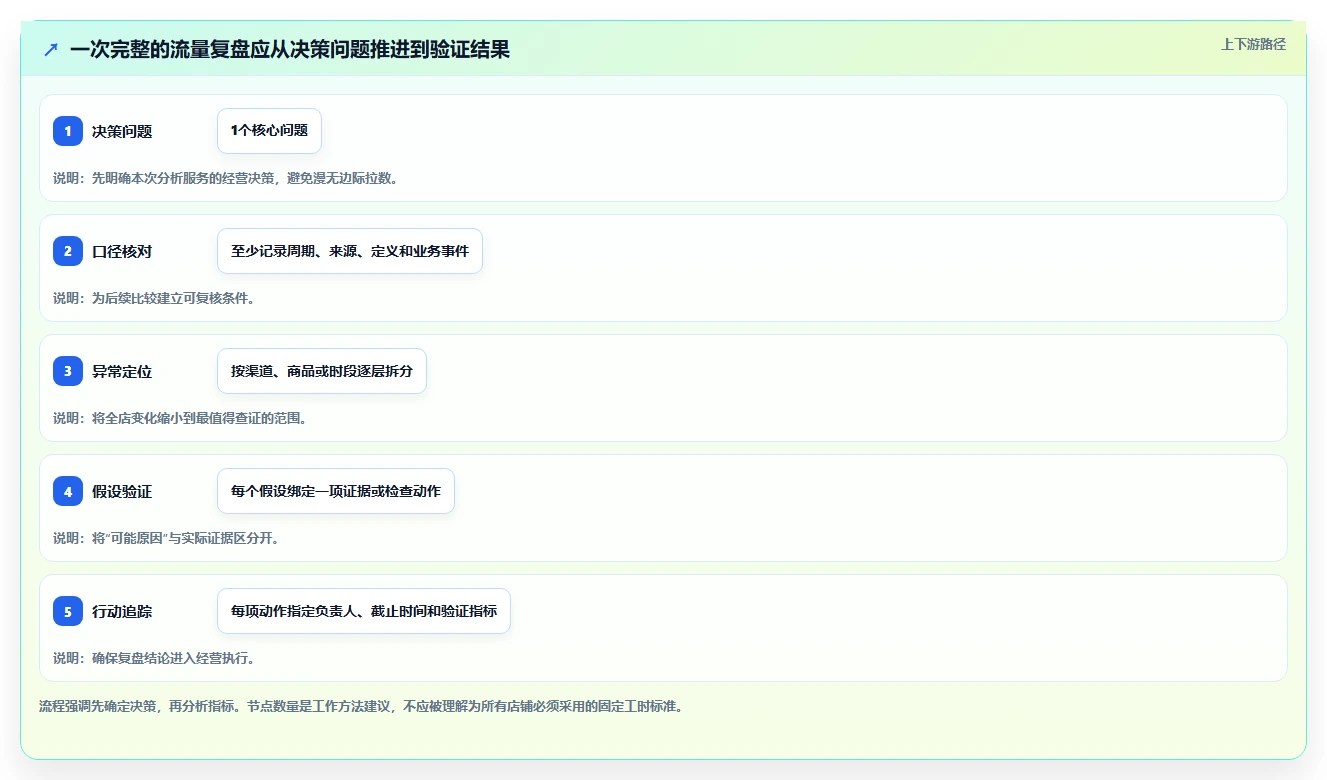Image resolution: width=1327 pixels, height=780 pixels.
Task: Click the 1个核心问题 chip
Action: [x=269, y=131]
